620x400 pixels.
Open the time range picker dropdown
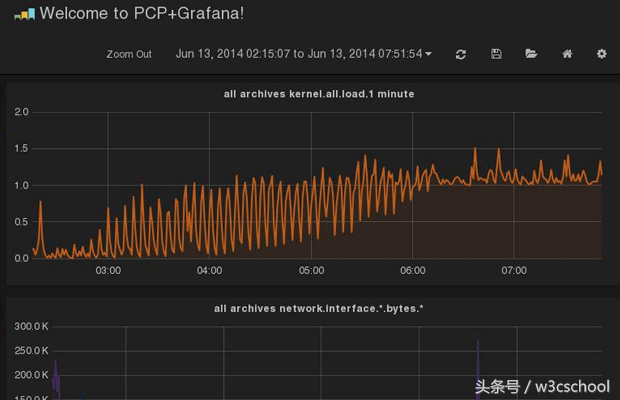303,54
